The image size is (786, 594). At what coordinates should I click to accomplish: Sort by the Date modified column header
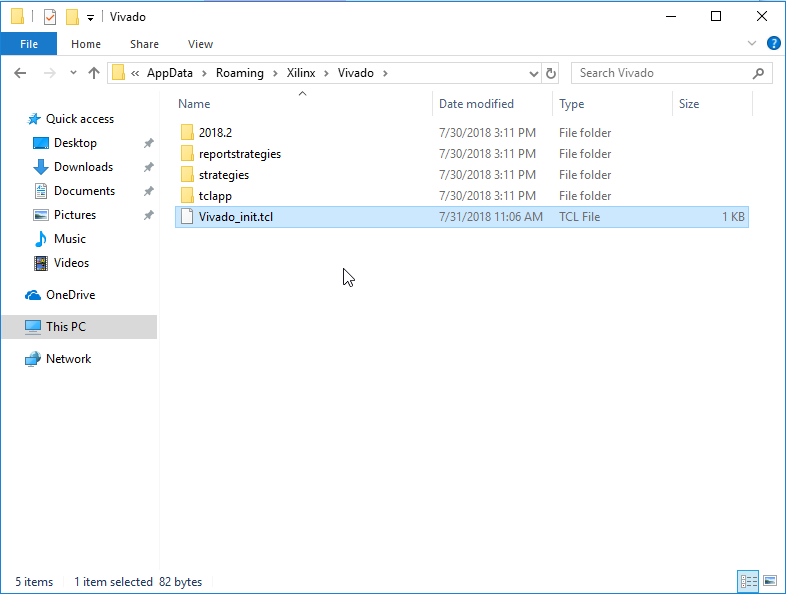pyautogui.click(x=476, y=104)
